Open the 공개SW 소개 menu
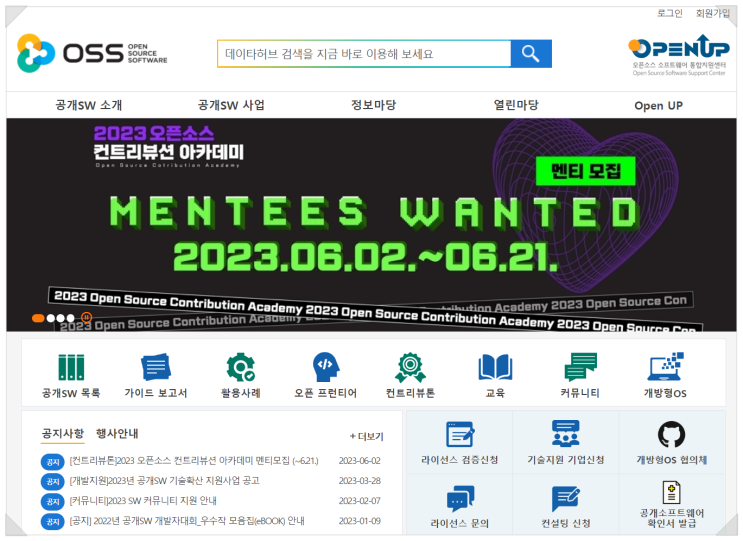The image size is (743, 541). [89, 105]
